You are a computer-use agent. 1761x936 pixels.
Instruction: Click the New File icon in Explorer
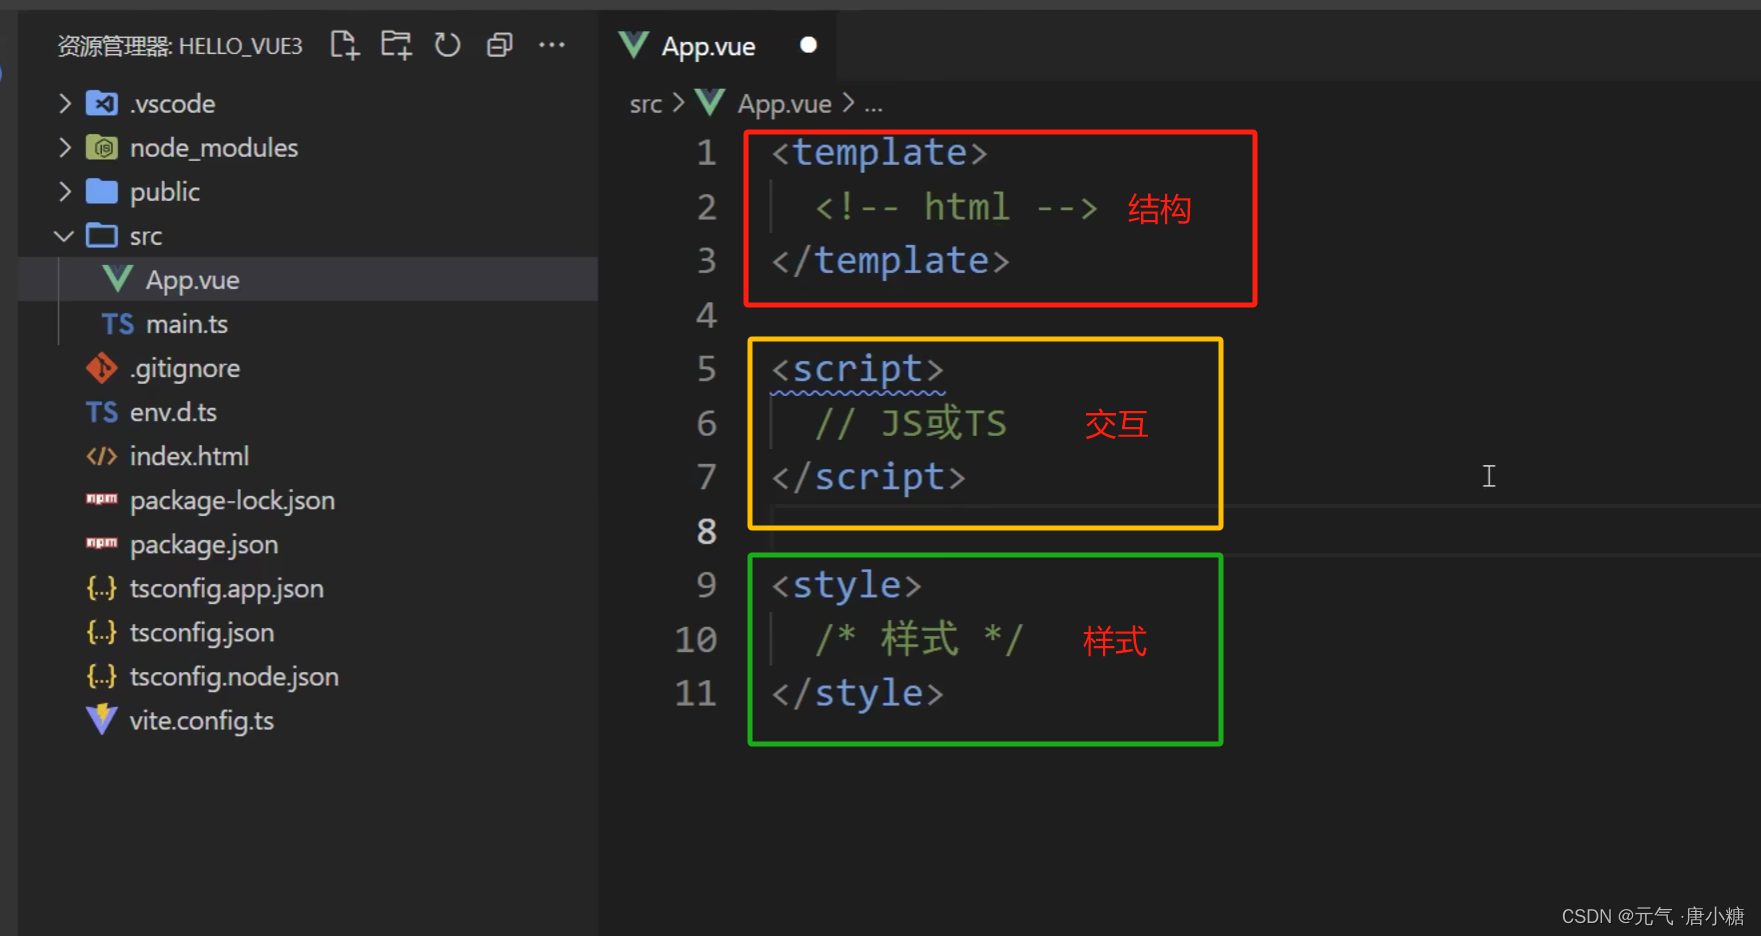click(344, 45)
